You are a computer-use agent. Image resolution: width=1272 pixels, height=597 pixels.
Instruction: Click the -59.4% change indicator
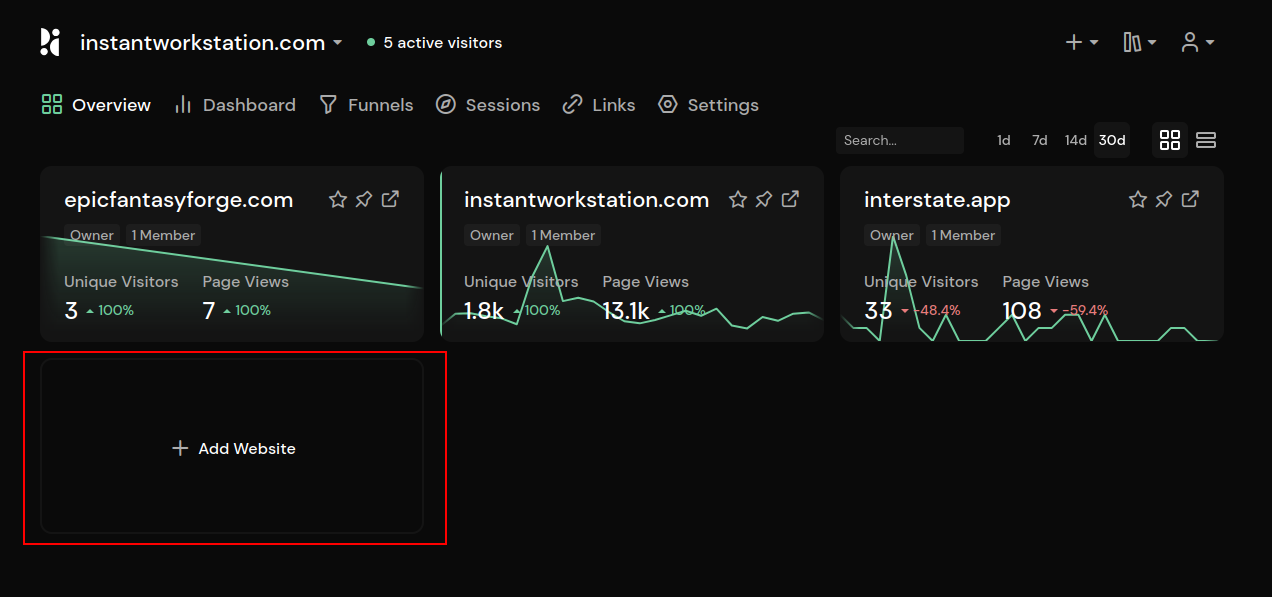click(1079, 311)
